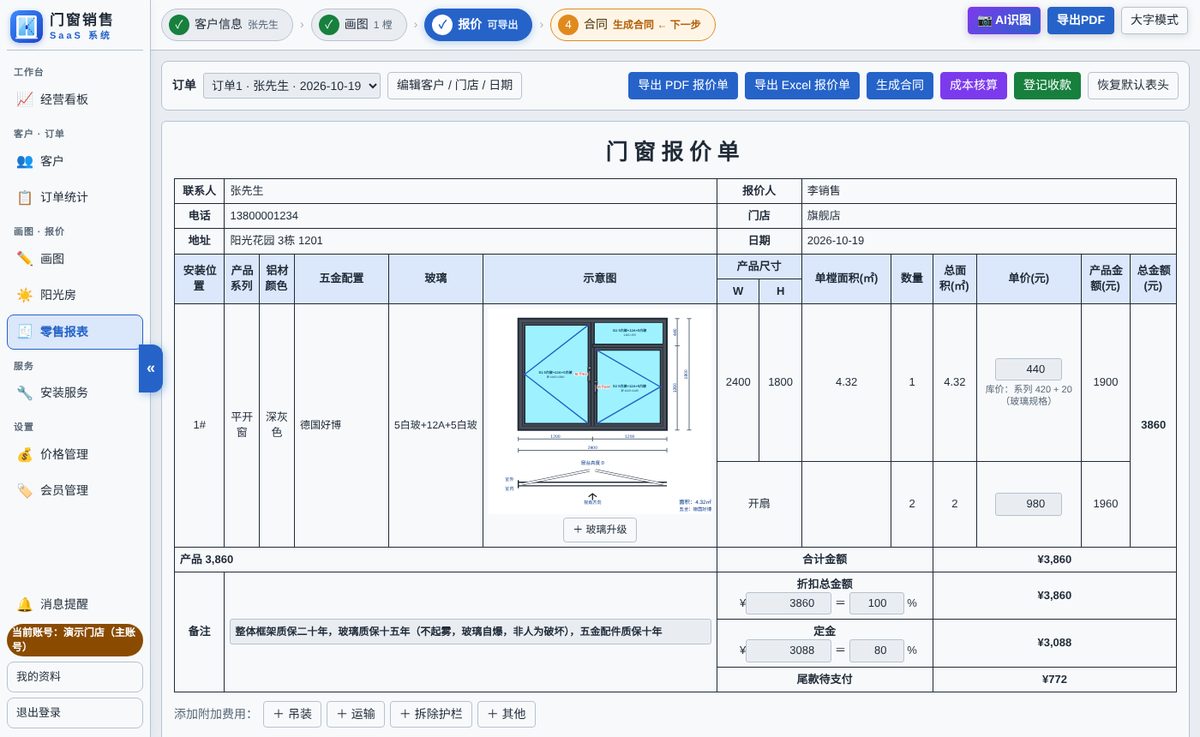Click the 5白玻+12A+5白玻 glass cell
Image resolution: width=1200 pixels, height=737 pixels.
pos(436,425)
